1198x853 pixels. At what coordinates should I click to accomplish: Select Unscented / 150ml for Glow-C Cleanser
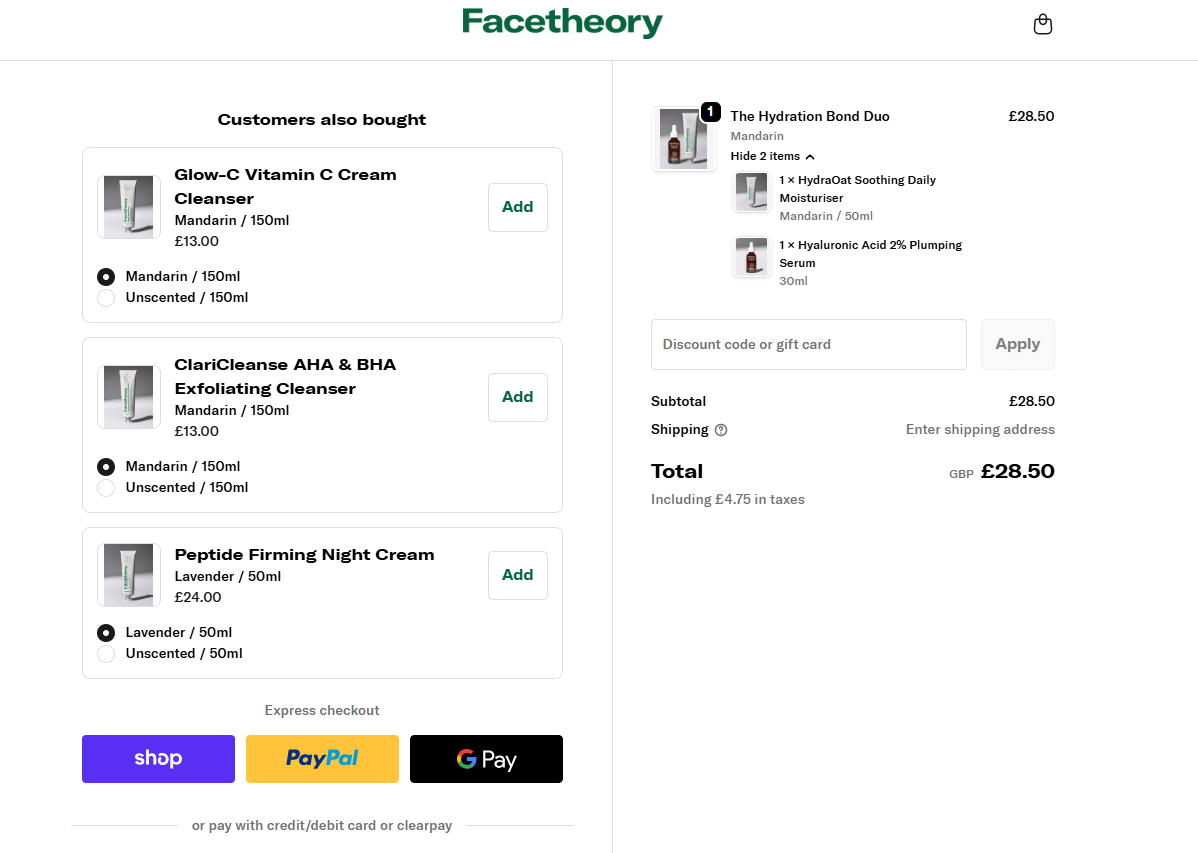click(x=106, y=298)
